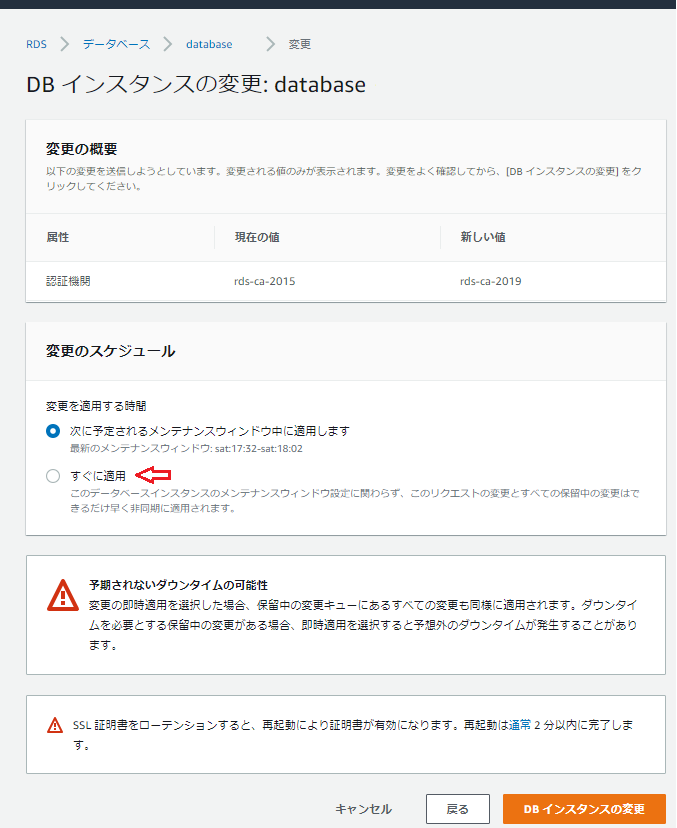This screenshot has height=828, width=677.
Task: Open the RDS breadcrumb link
Action: coord(36,44)
